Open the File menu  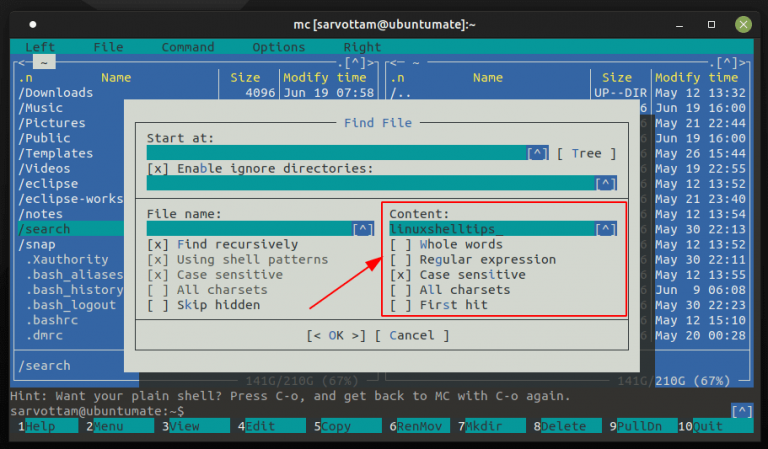[x=108, y=47]
